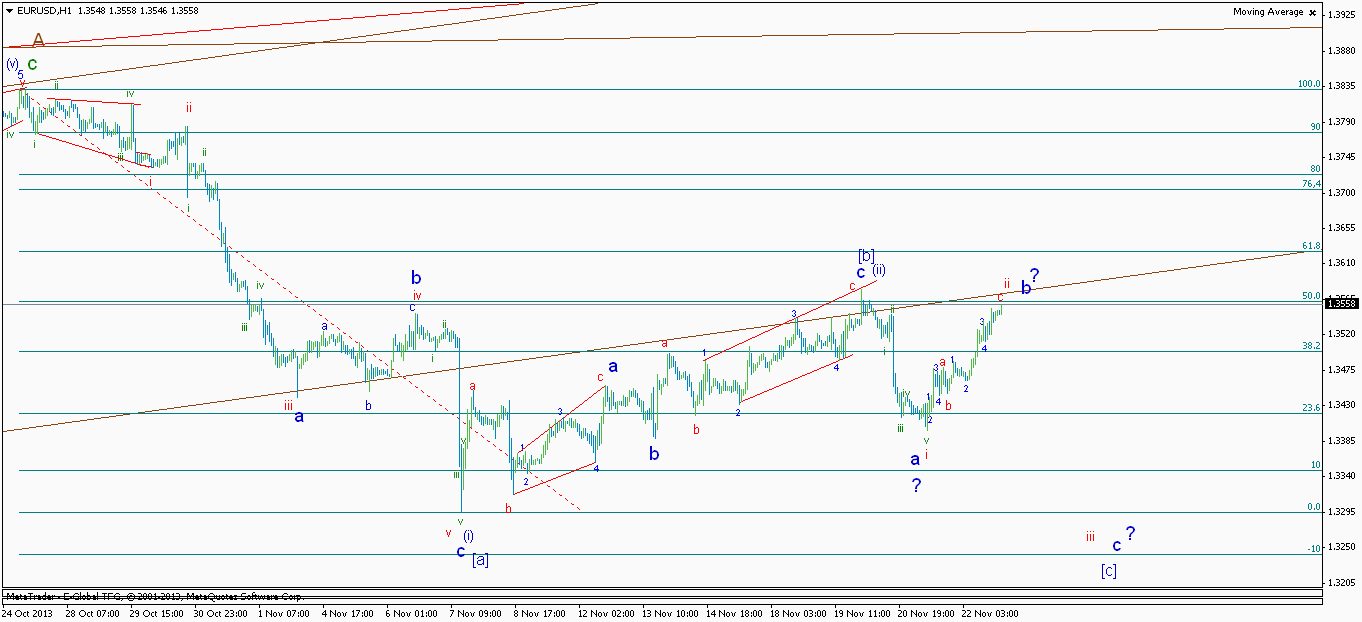The width and height of the screenshot is (1362, 622).
Task: Click the 1.3250 price scale label
Action: (x=1342, y=547)
